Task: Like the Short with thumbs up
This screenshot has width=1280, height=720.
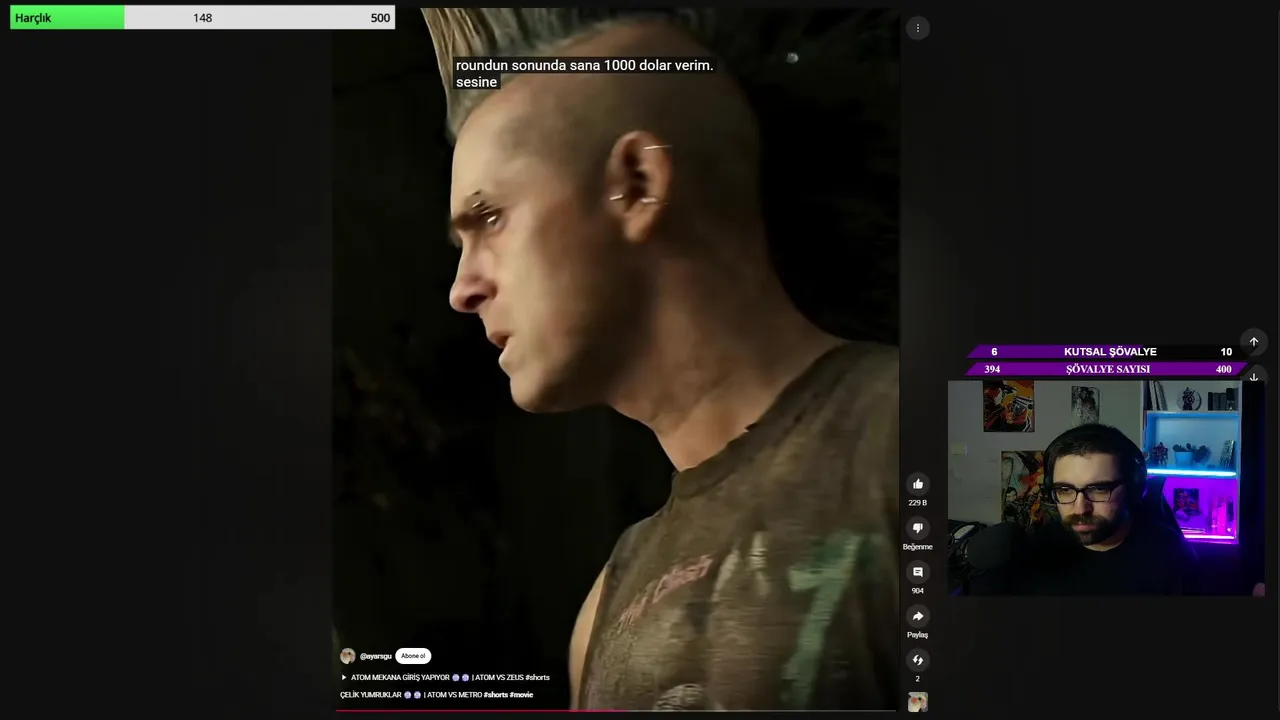Action: coord(917,484)
